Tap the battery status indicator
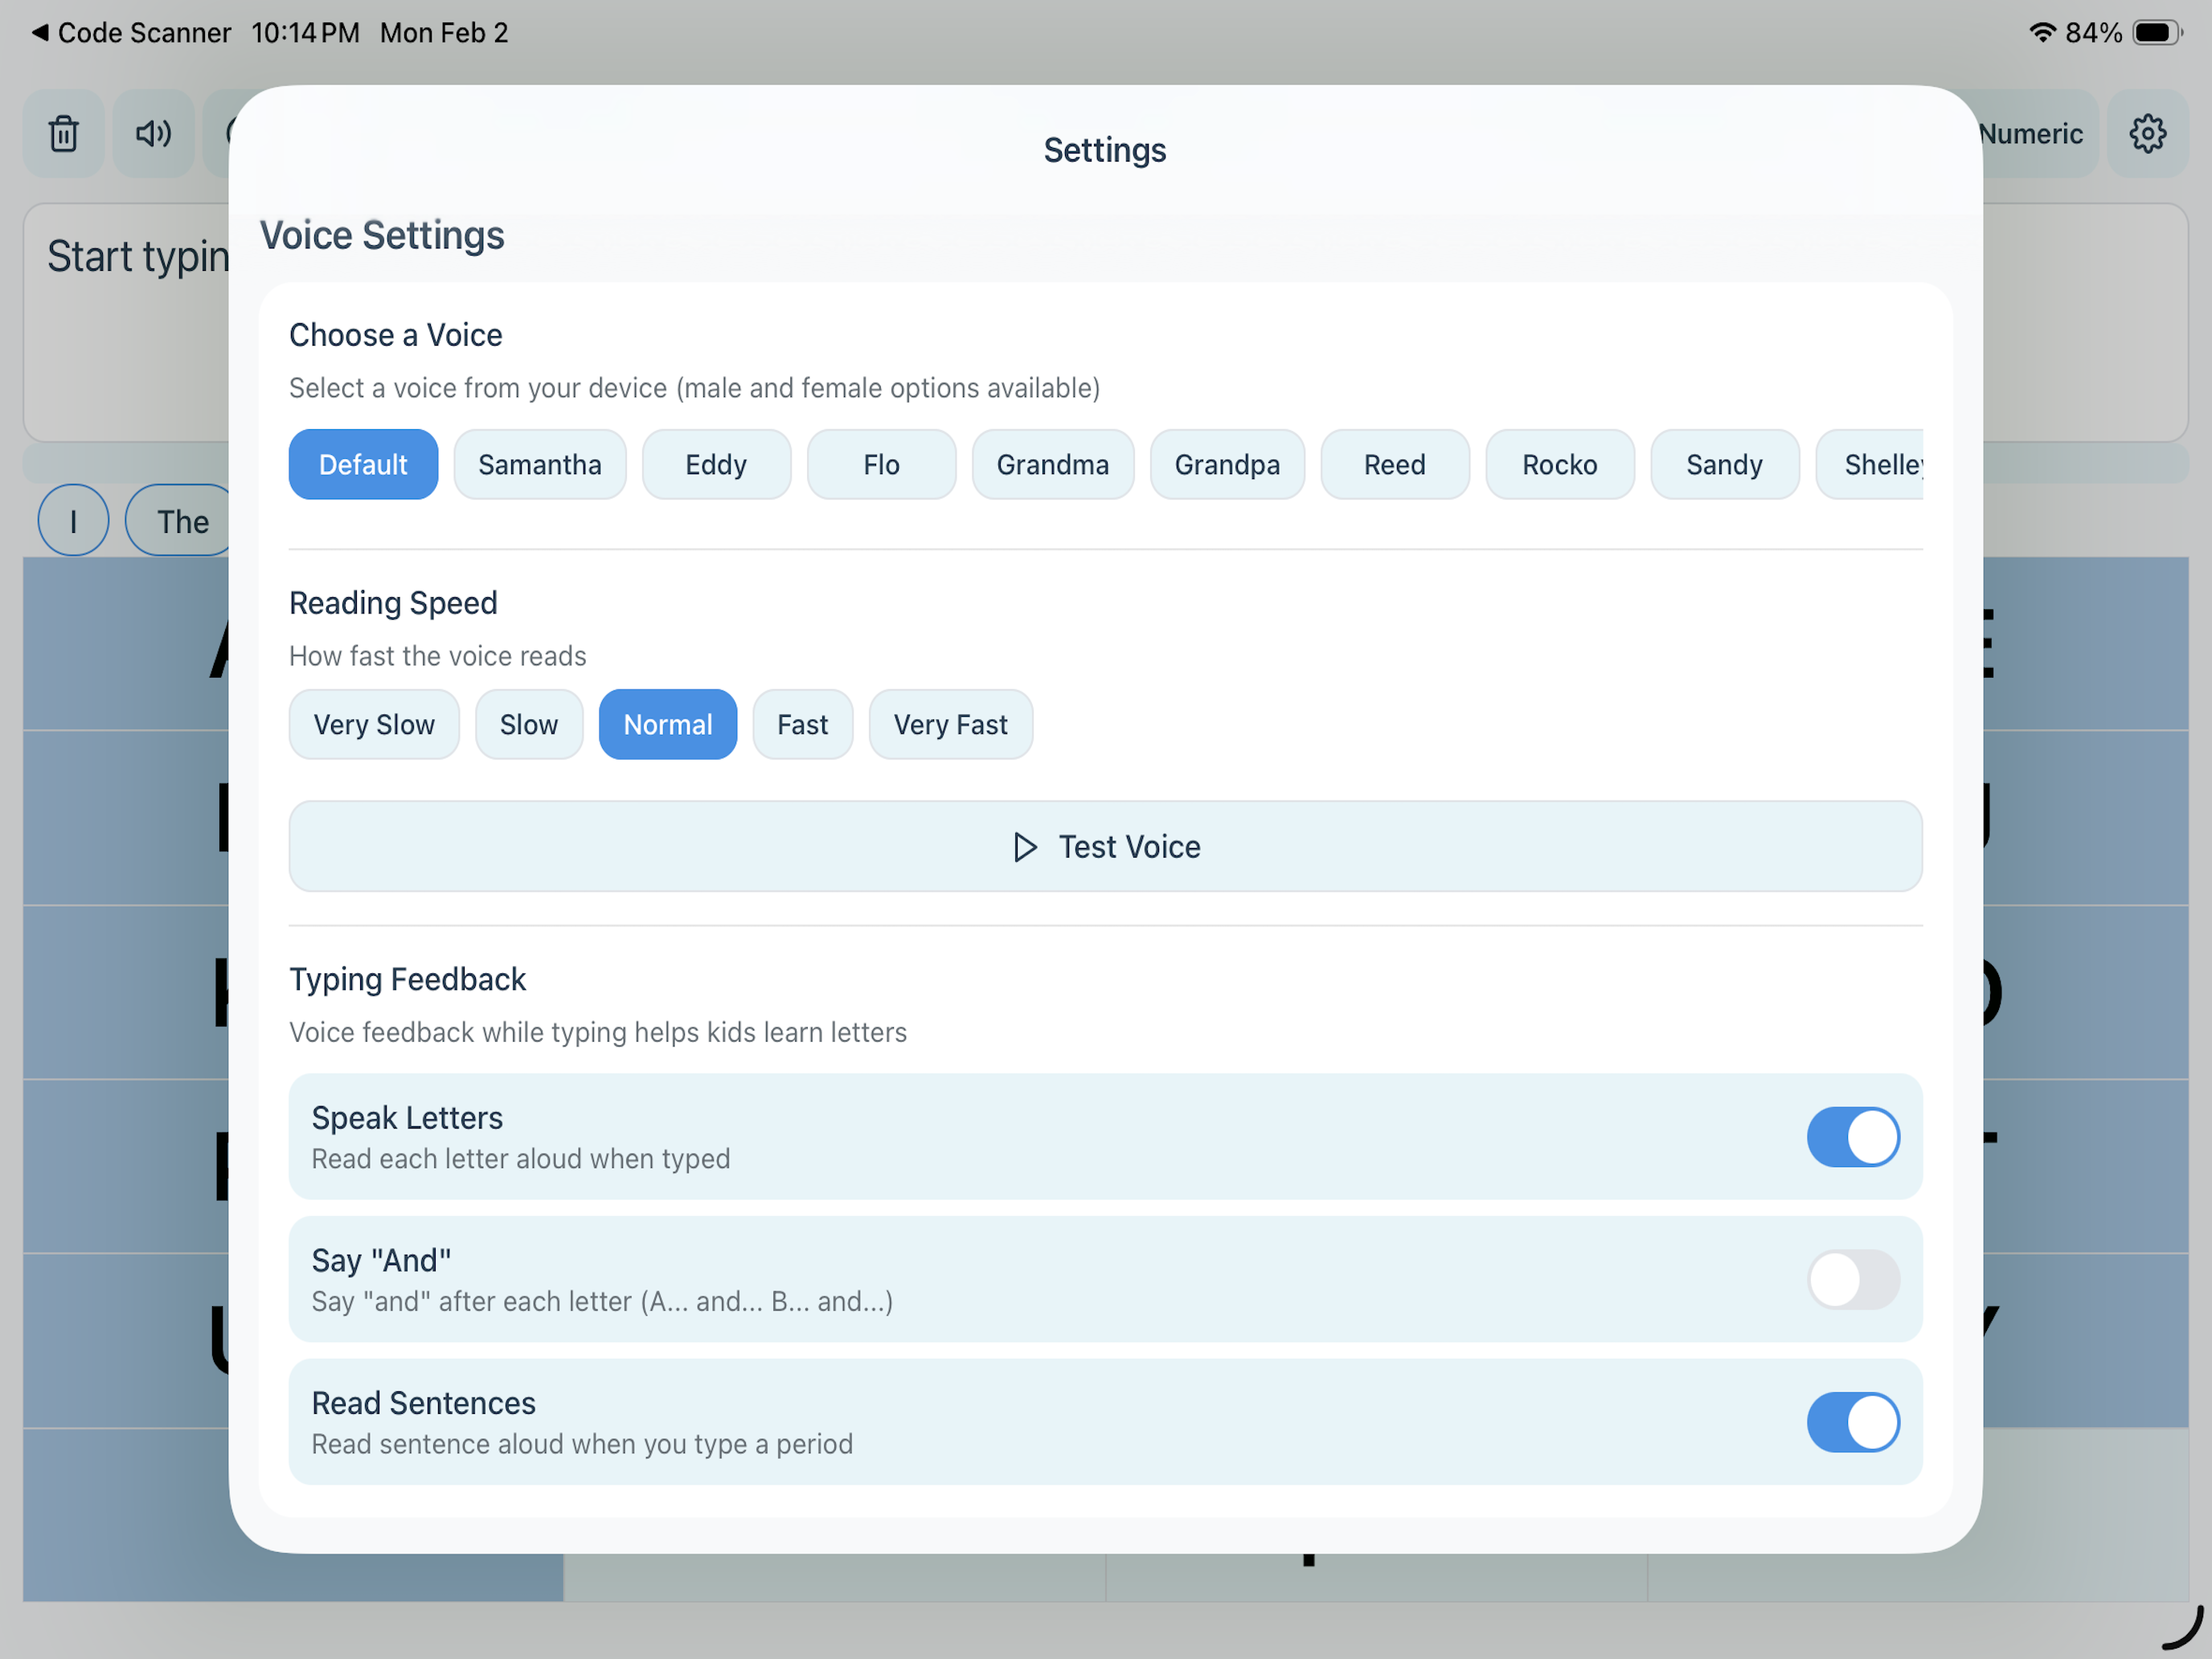This screenshot has width=2212, height=1659. tap(2156, 33)
